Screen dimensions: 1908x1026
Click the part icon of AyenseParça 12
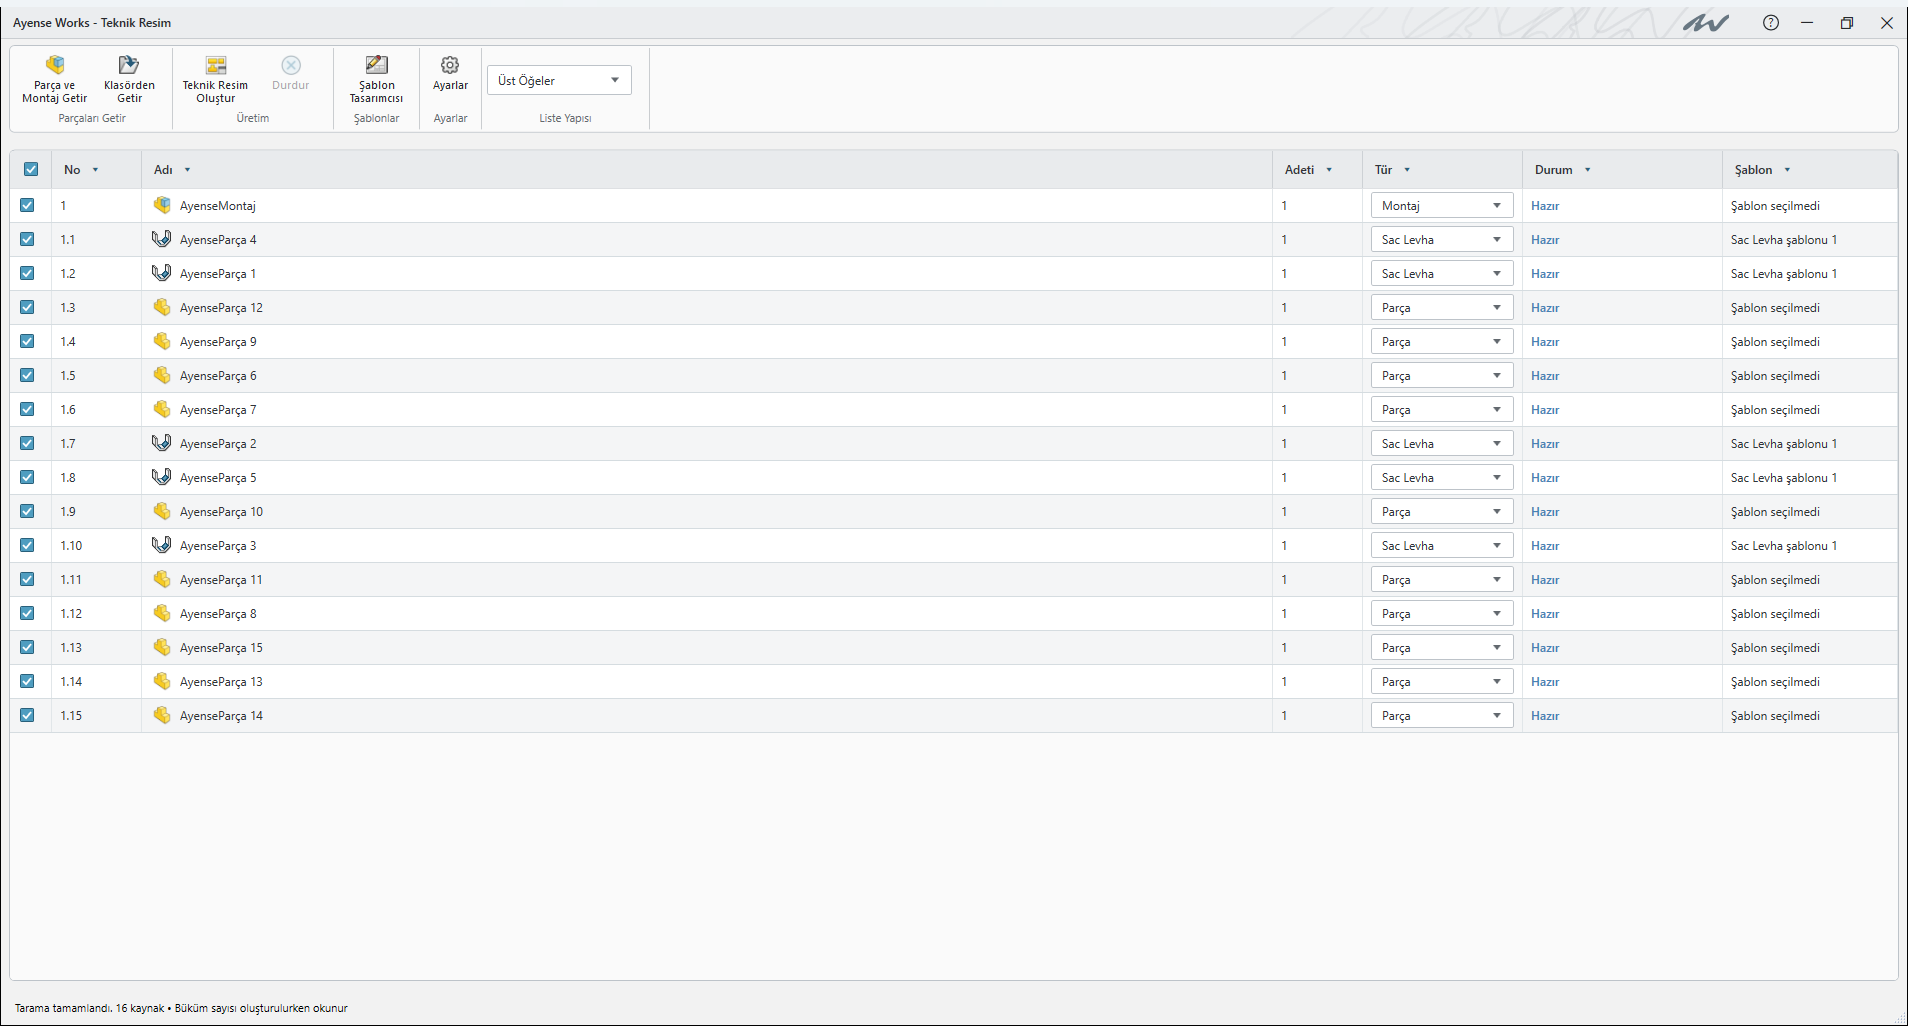tap(162, 307)
